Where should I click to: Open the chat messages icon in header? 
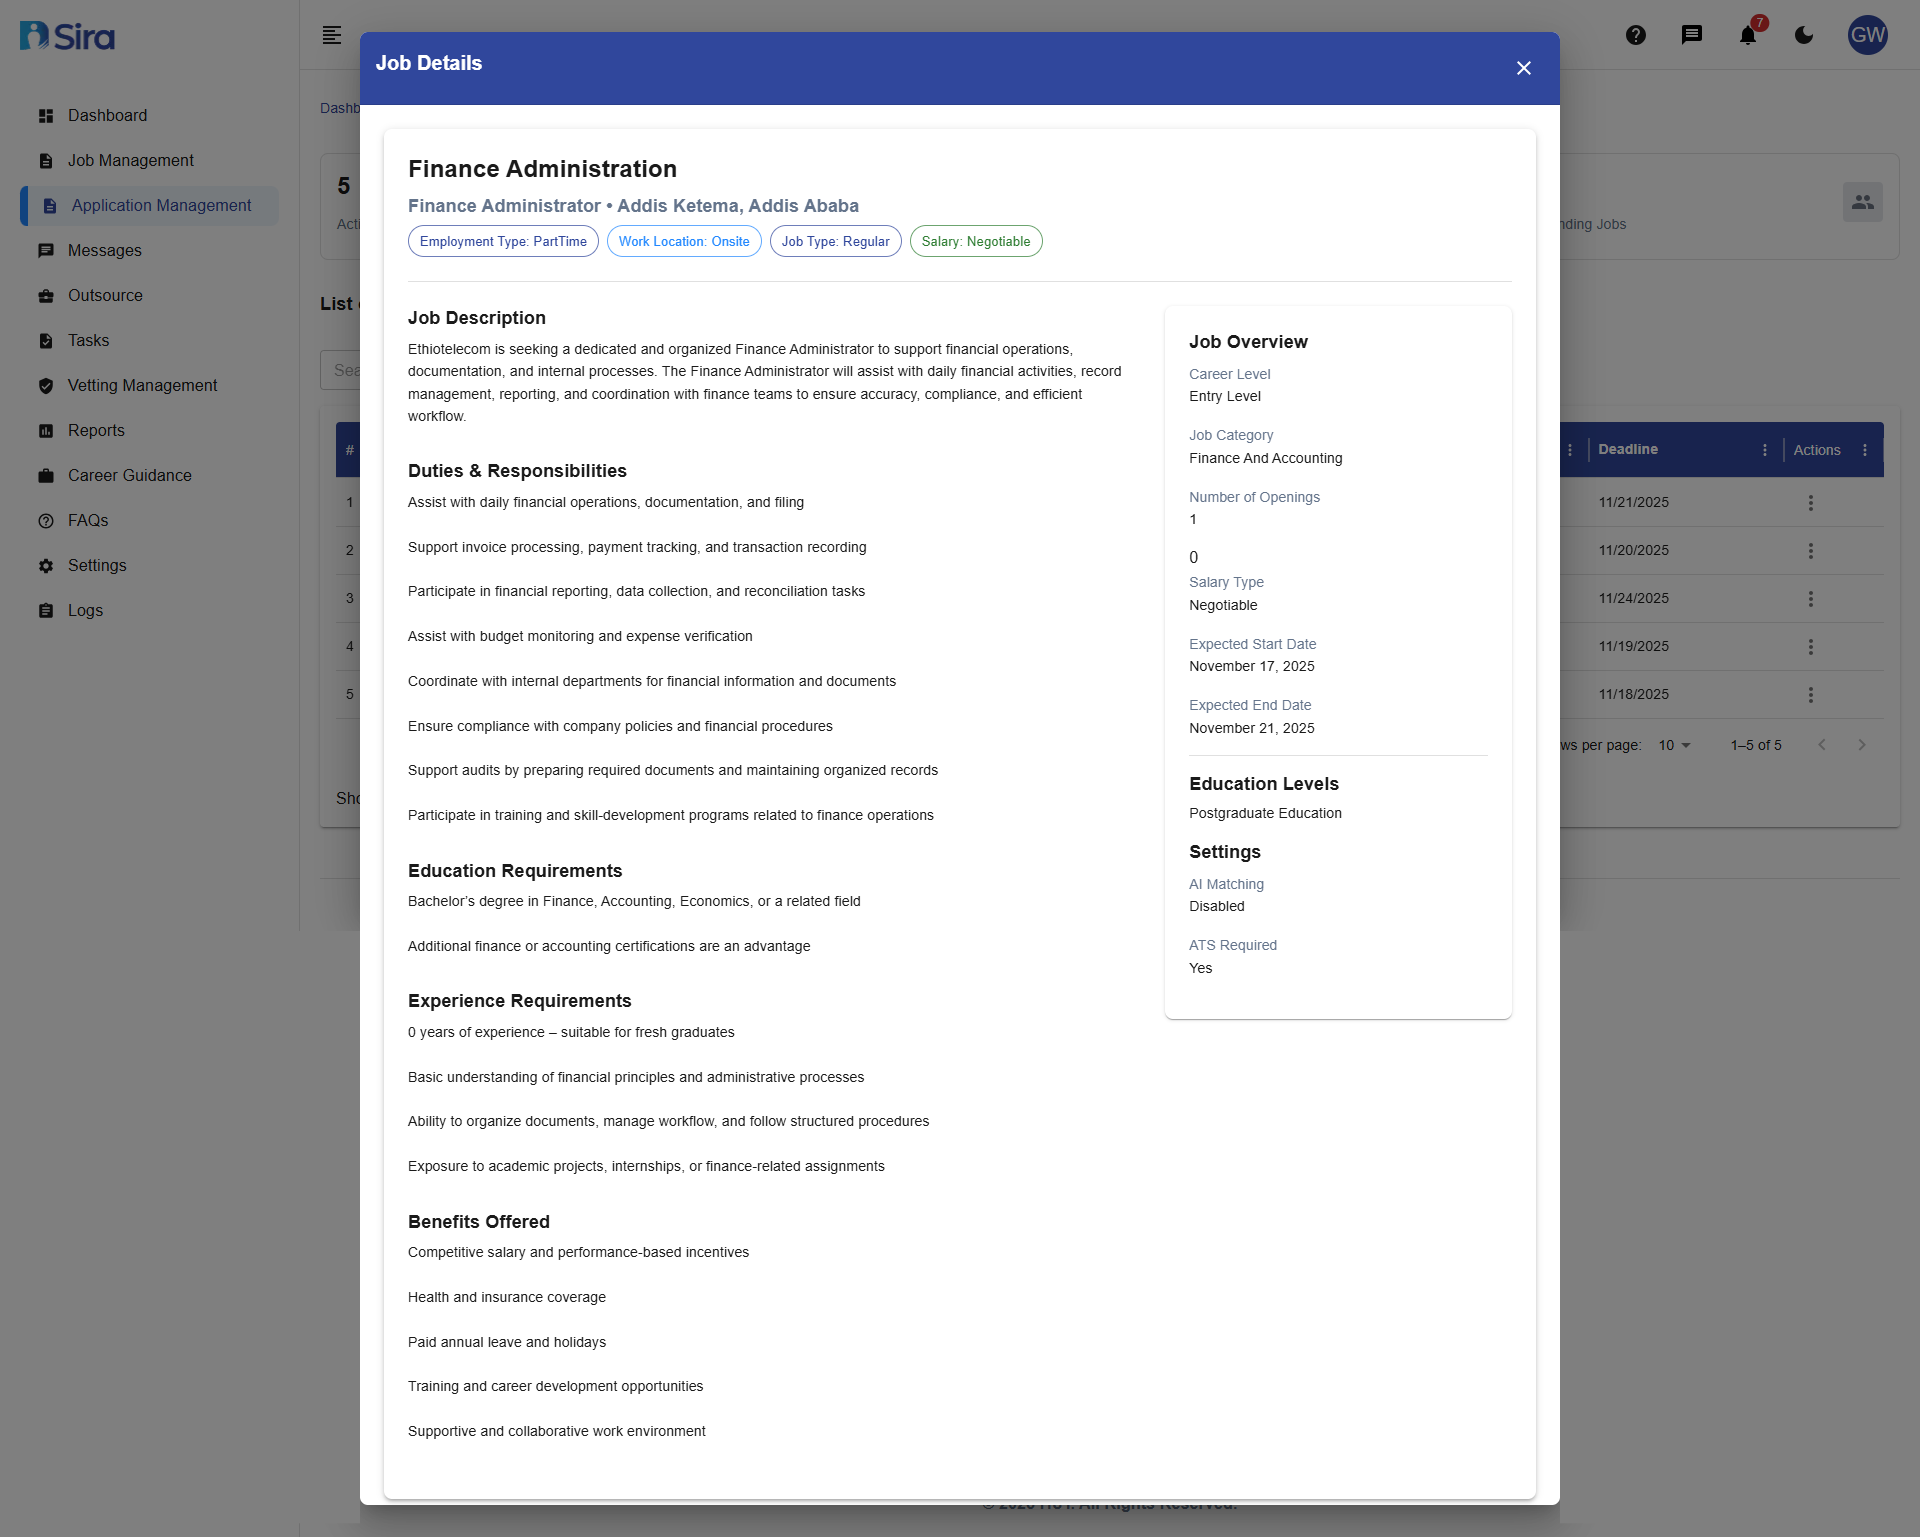point(1692,35)
